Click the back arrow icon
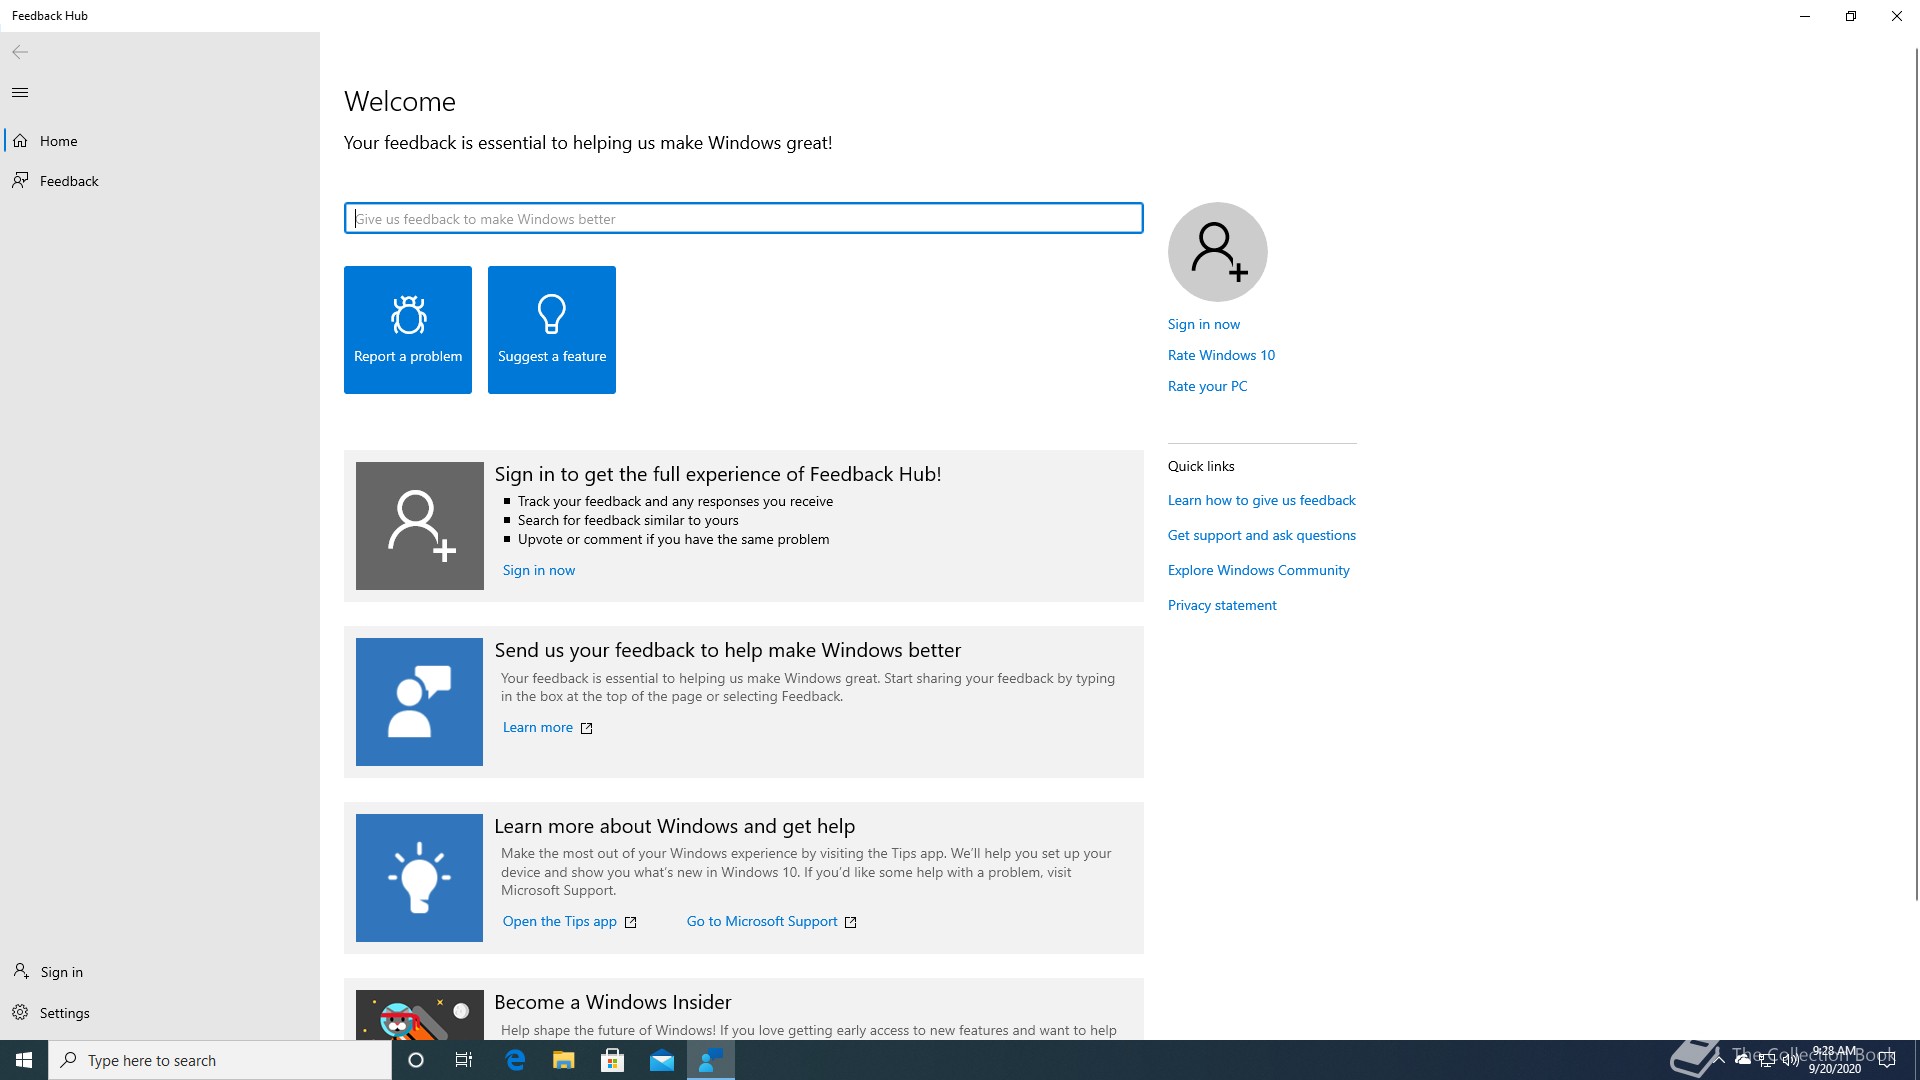 tap(20, 52)
